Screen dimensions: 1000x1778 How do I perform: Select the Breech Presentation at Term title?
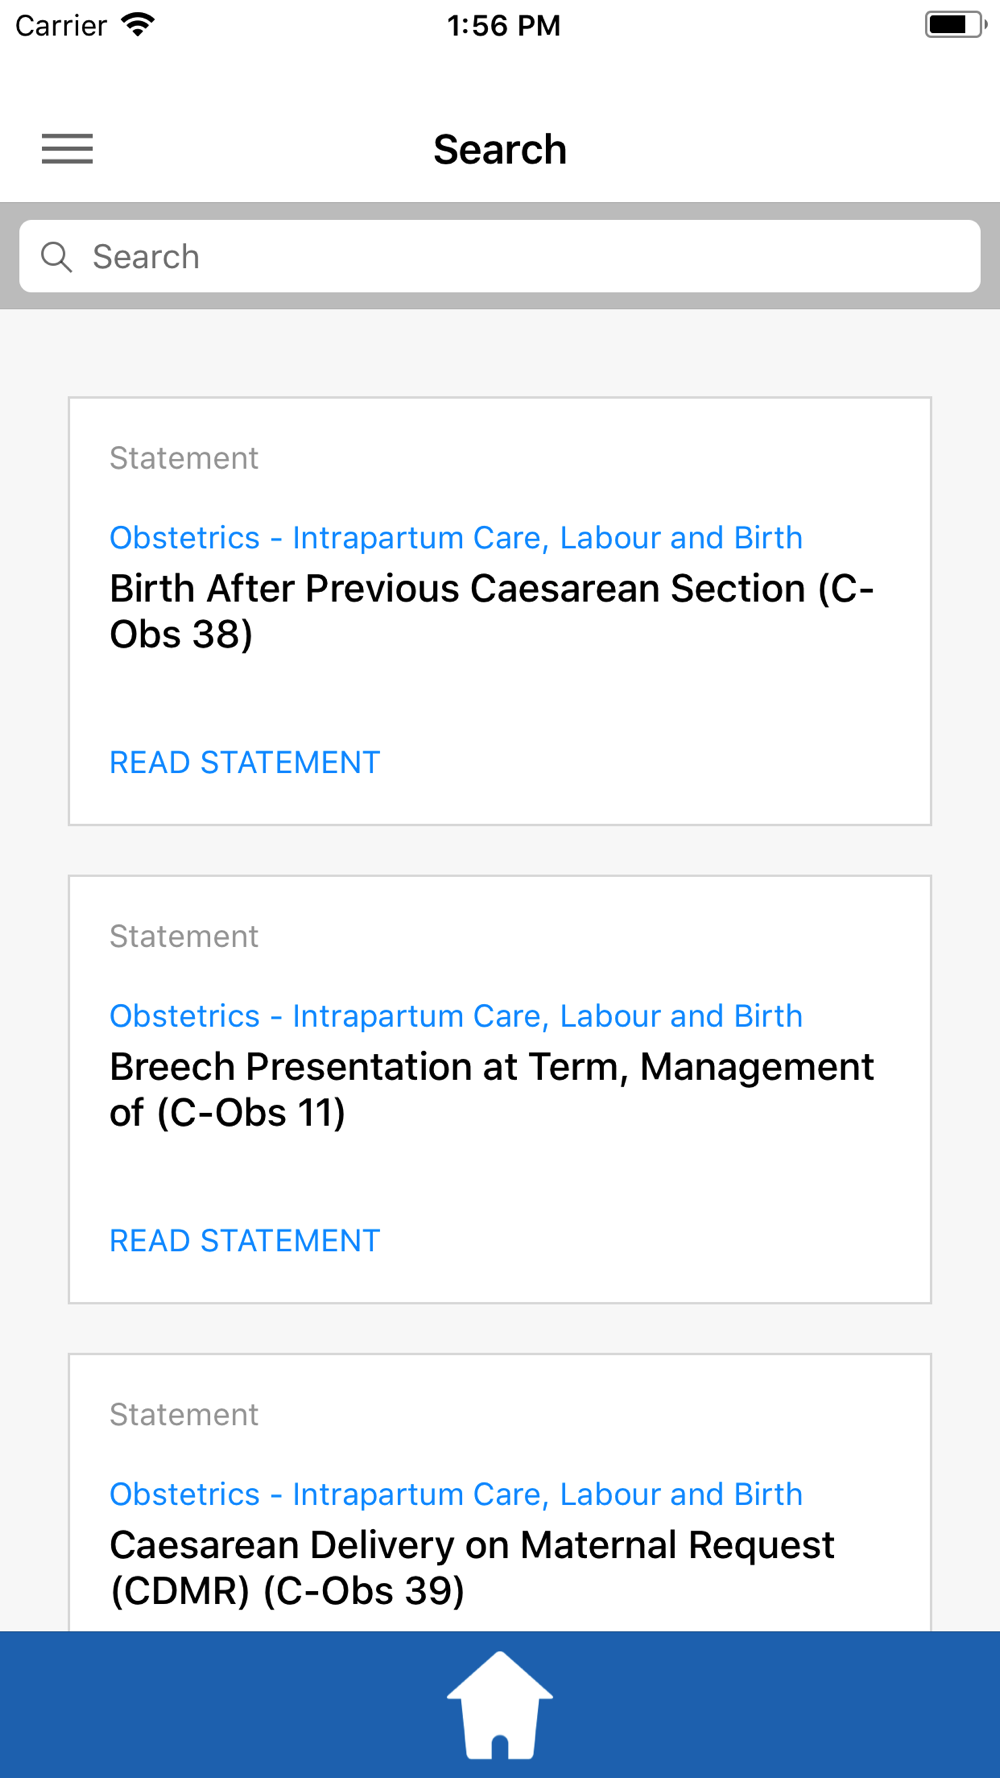[490, 1089]
